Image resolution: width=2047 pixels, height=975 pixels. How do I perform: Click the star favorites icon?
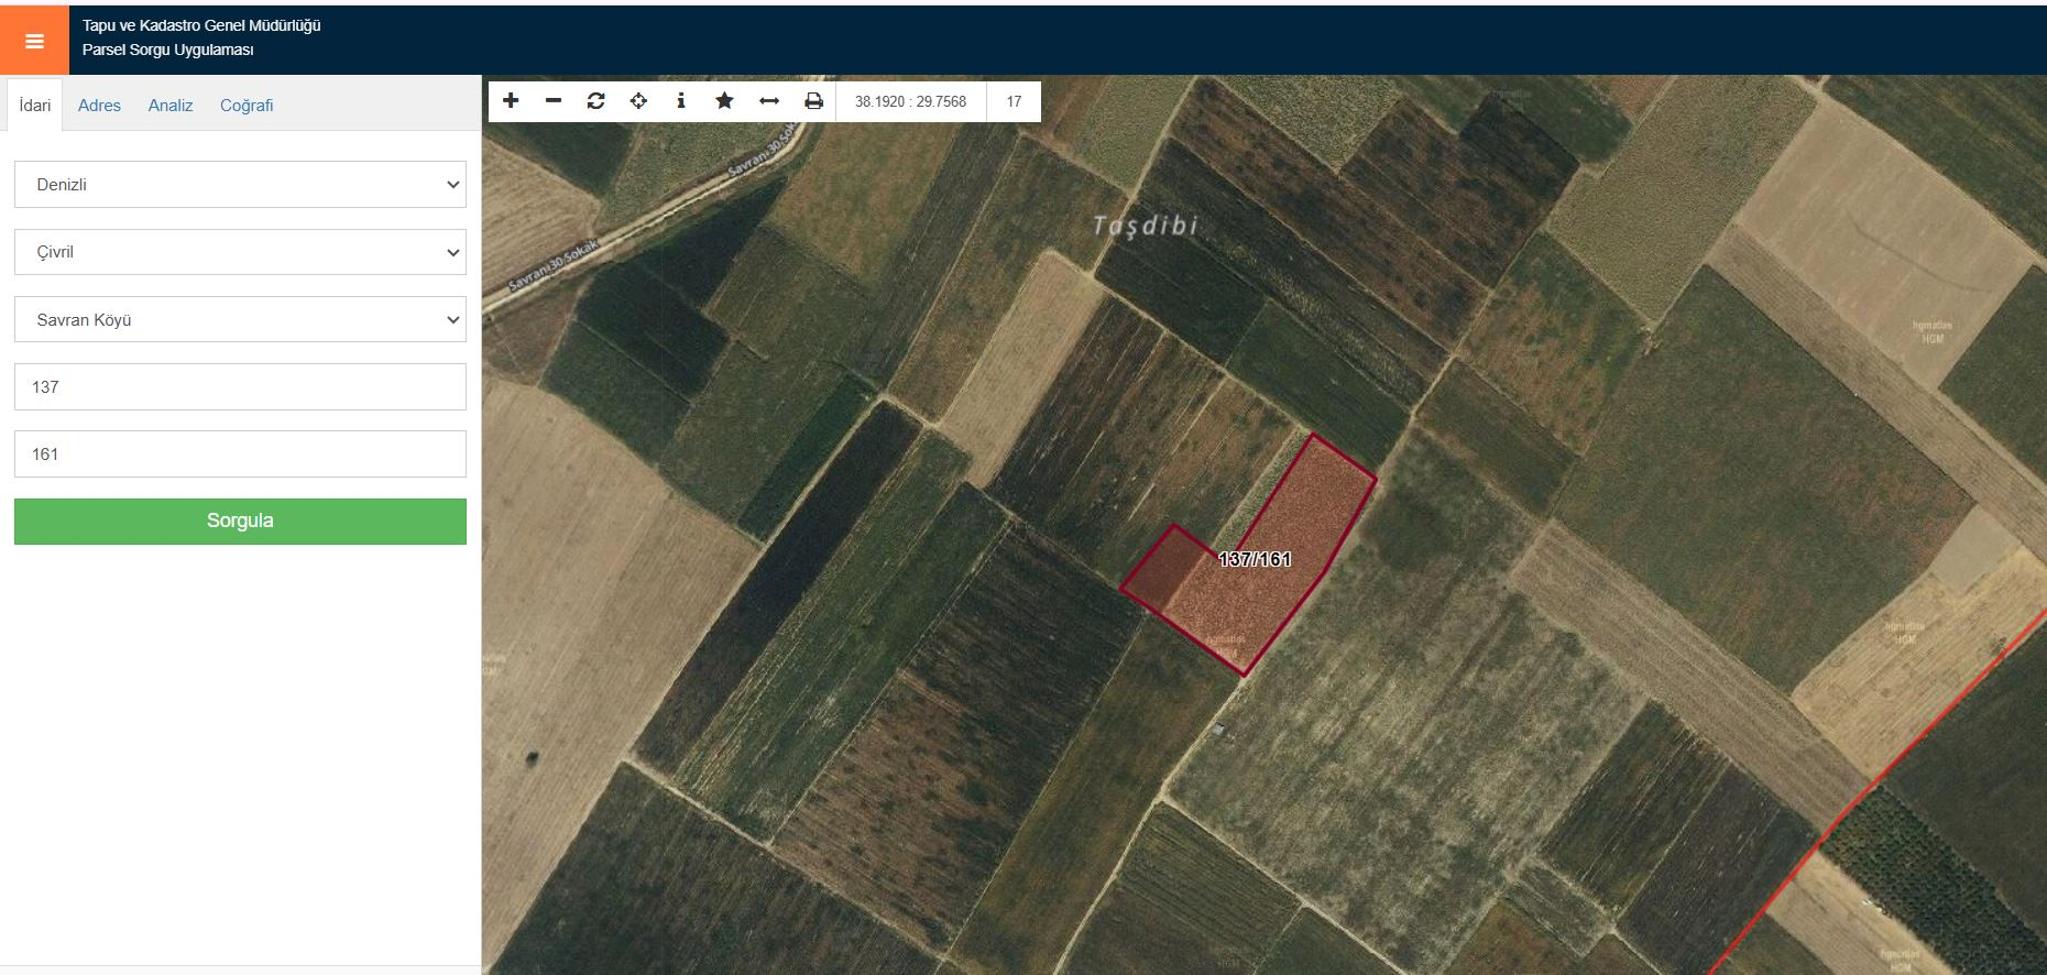point(725,101)
